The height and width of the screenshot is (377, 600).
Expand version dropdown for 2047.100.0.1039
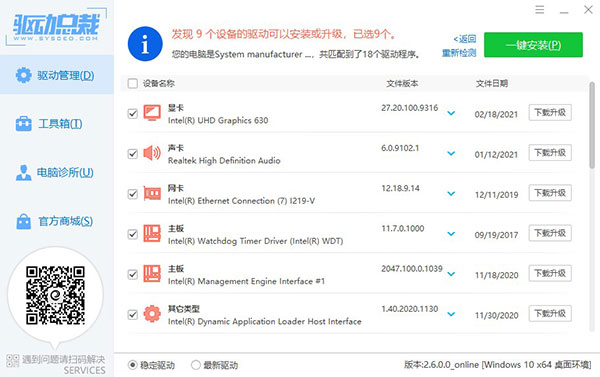click(x=451, y=274)
